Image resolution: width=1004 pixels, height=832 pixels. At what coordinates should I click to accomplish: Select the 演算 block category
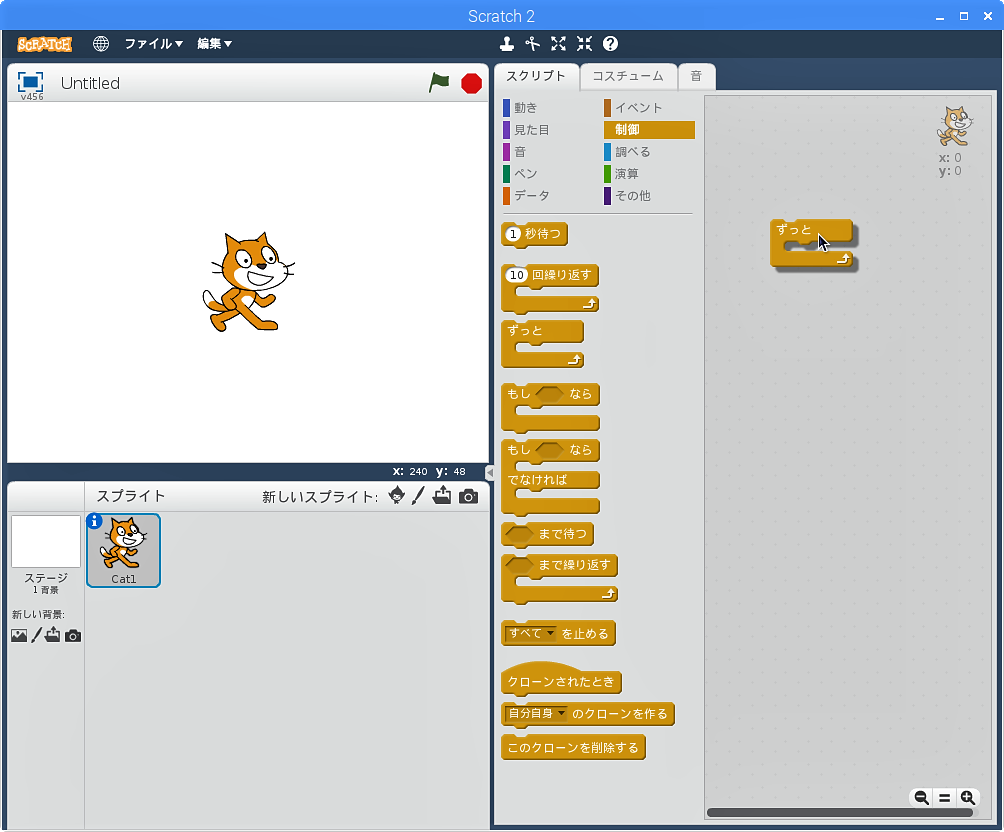626,174
